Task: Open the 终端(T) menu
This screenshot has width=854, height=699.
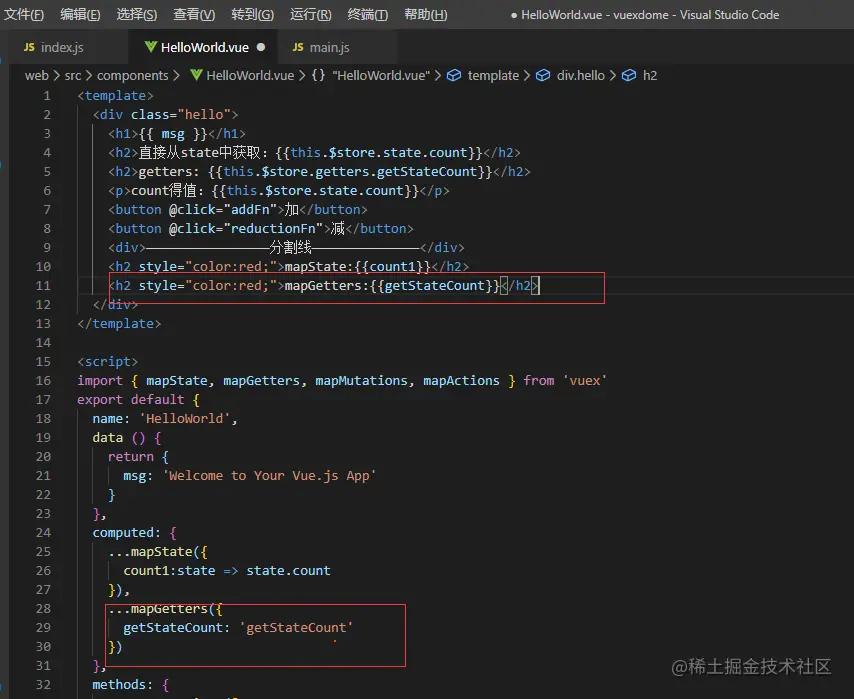Action: coord(368,14)
